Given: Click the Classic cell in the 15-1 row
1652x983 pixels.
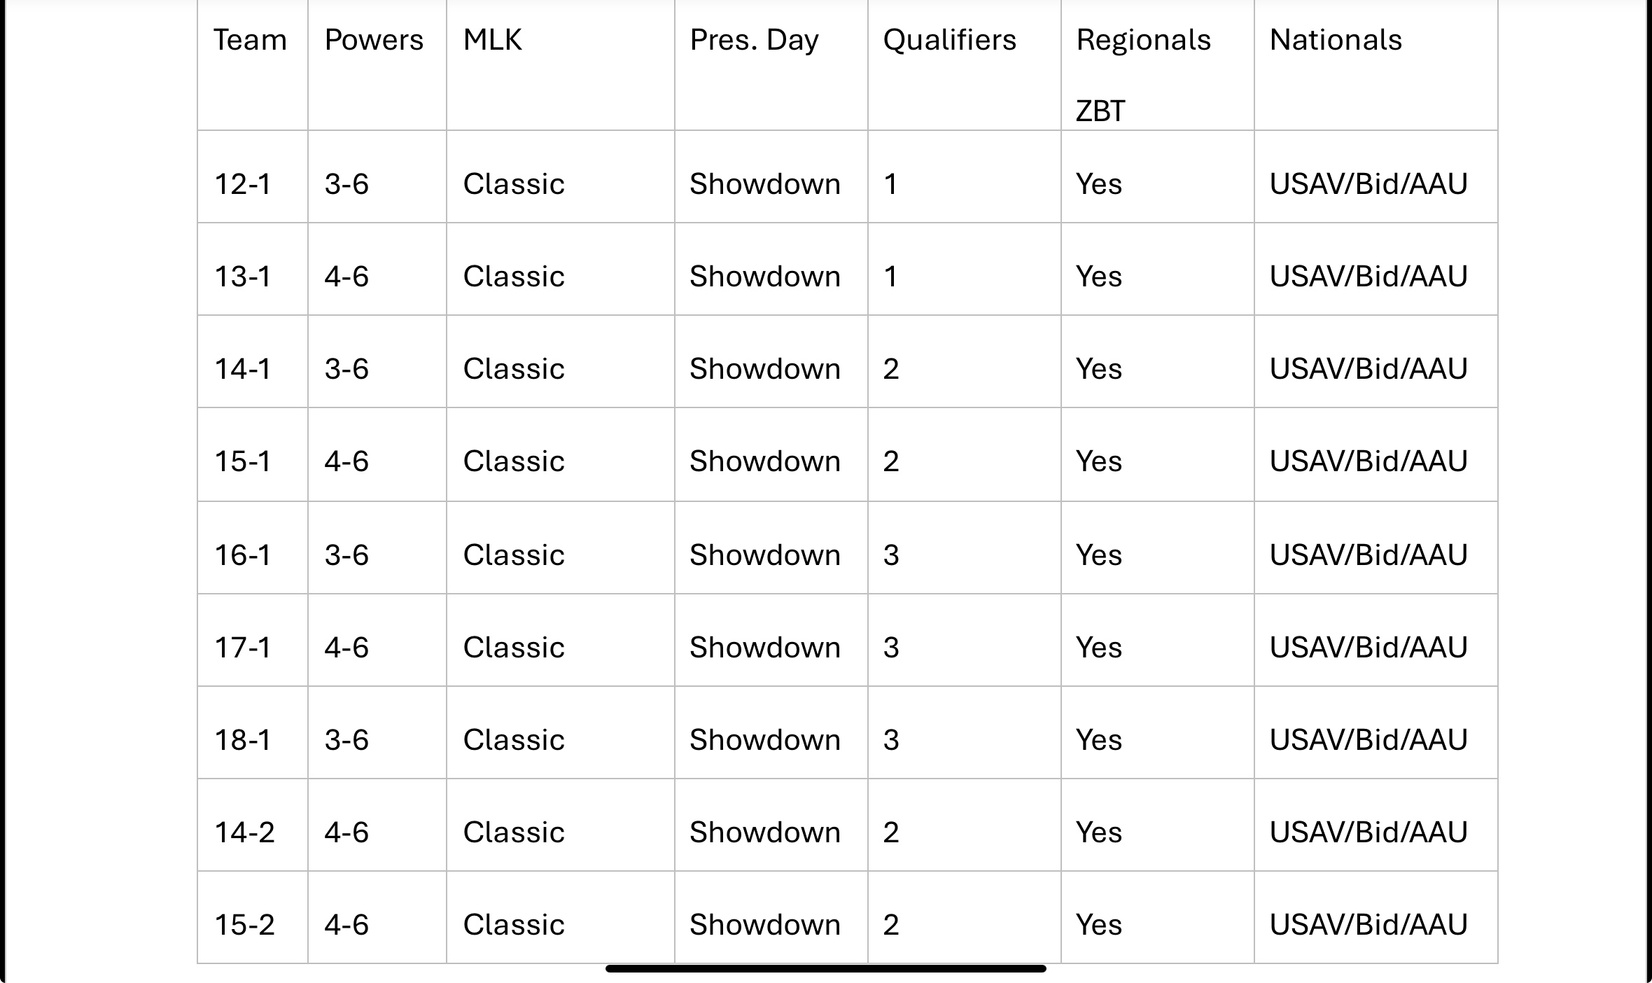Looking at the screenshot, I should (560, 454).
